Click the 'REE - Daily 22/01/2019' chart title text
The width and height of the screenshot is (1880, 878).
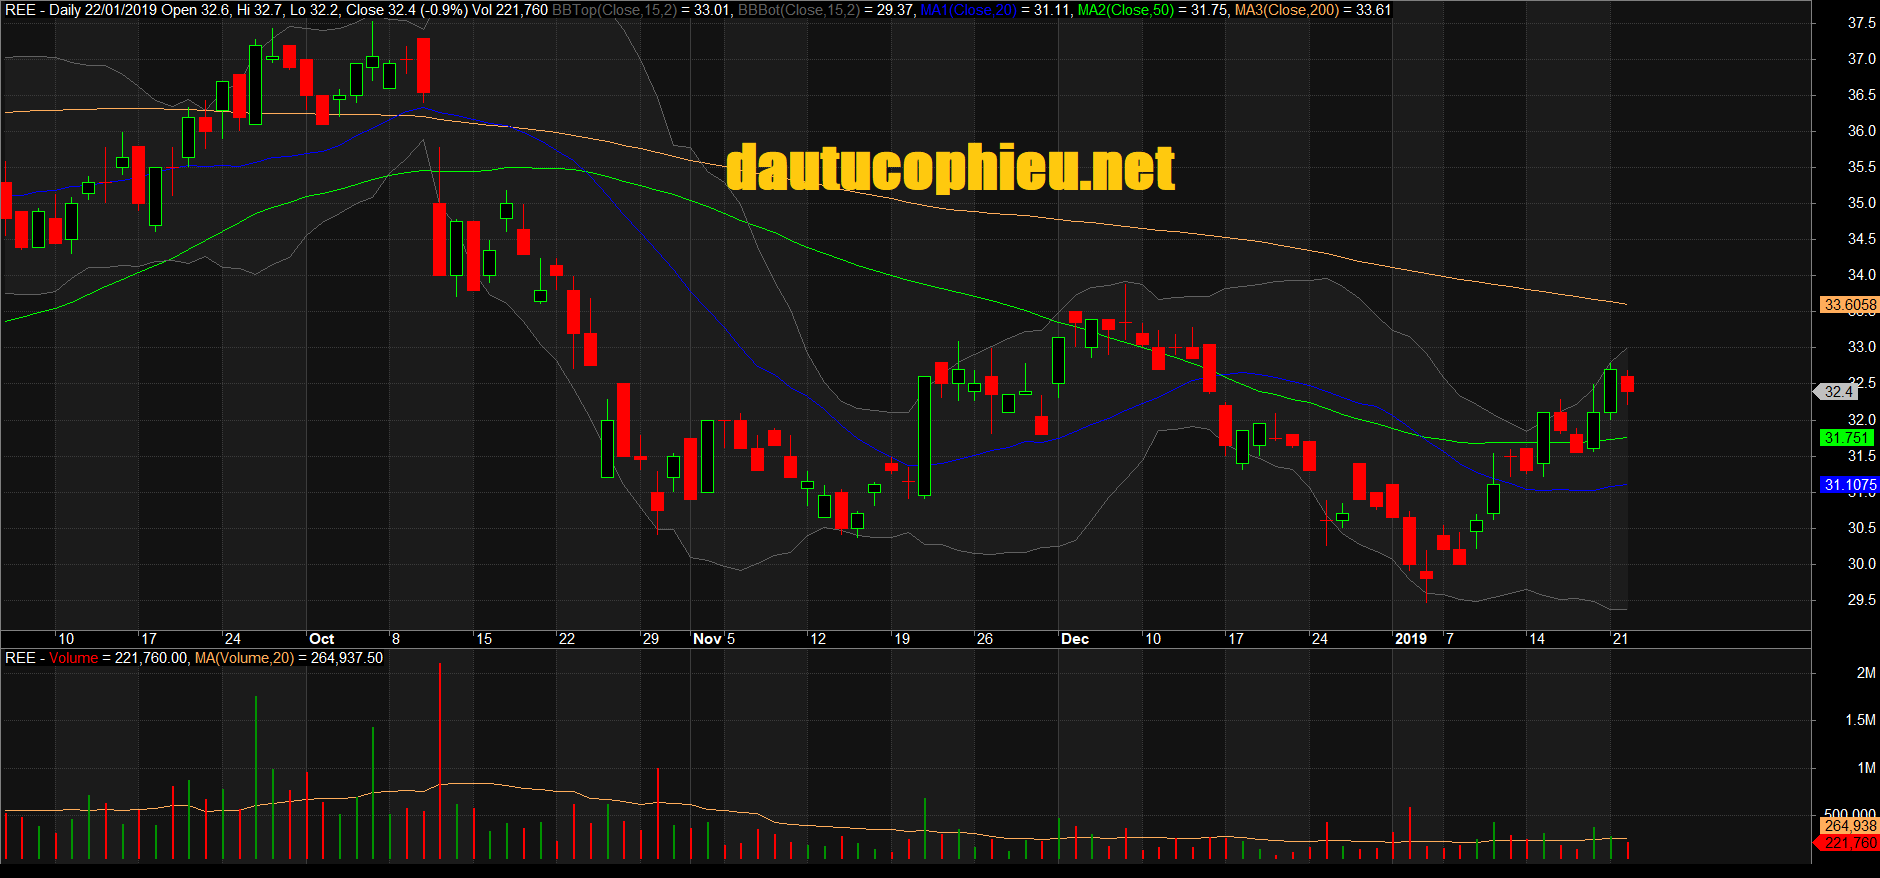click(x=81, y=10)
